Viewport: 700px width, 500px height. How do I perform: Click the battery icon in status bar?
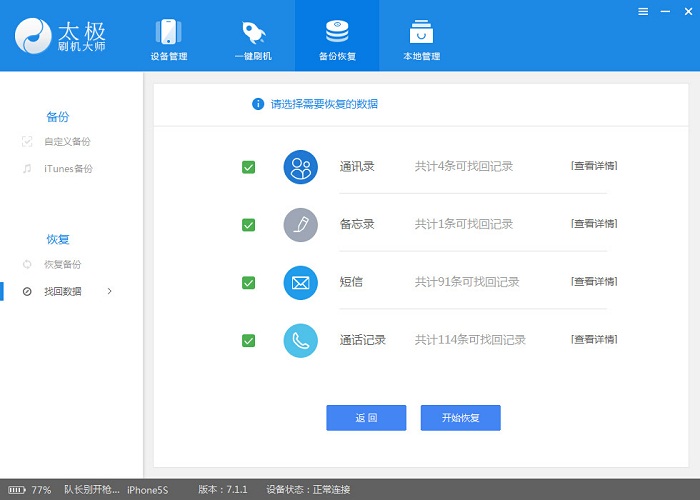tap(17, 490)
